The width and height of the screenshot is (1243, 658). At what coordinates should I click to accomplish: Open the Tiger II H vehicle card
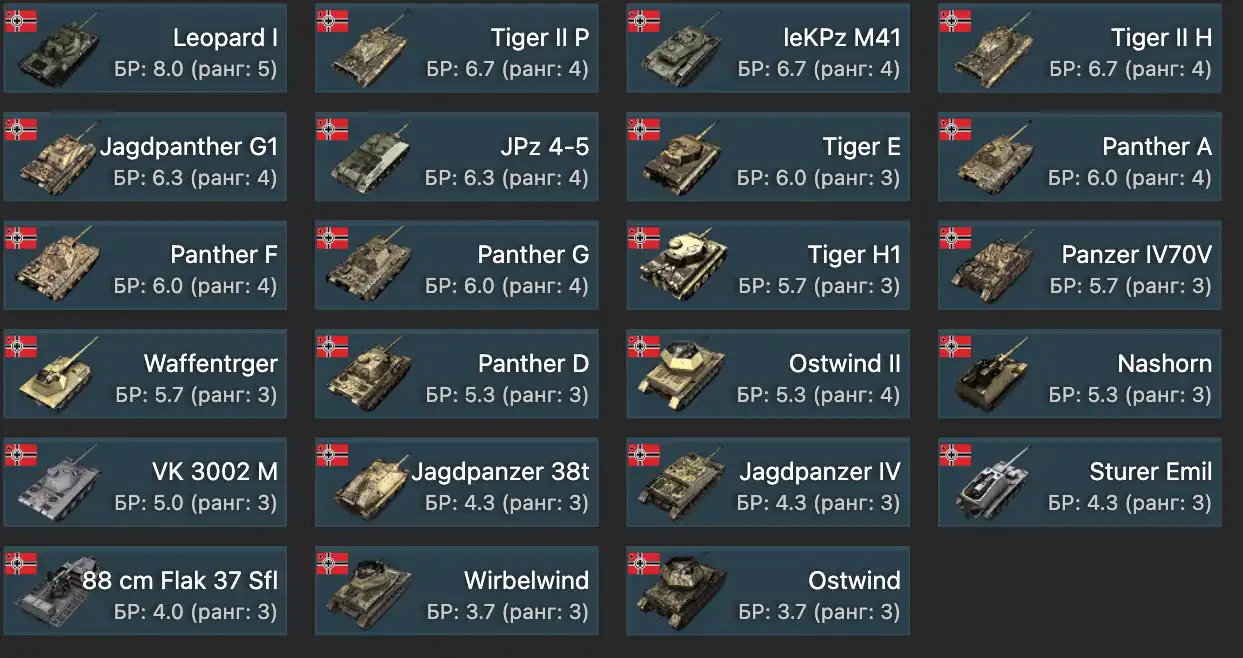point(1080,48)
